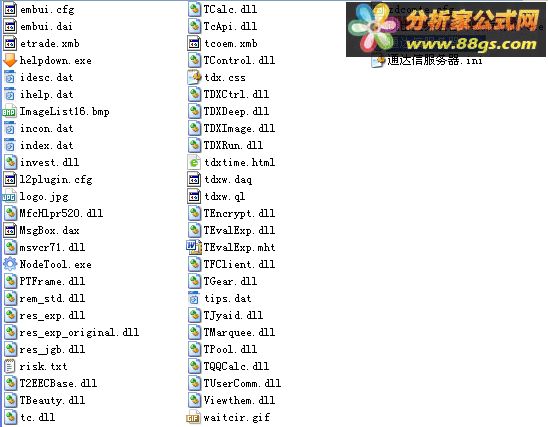Select the tdxtime.html browser icon
Image resolution: width=548 pixels, height=427 pixels.
point(194,162)
